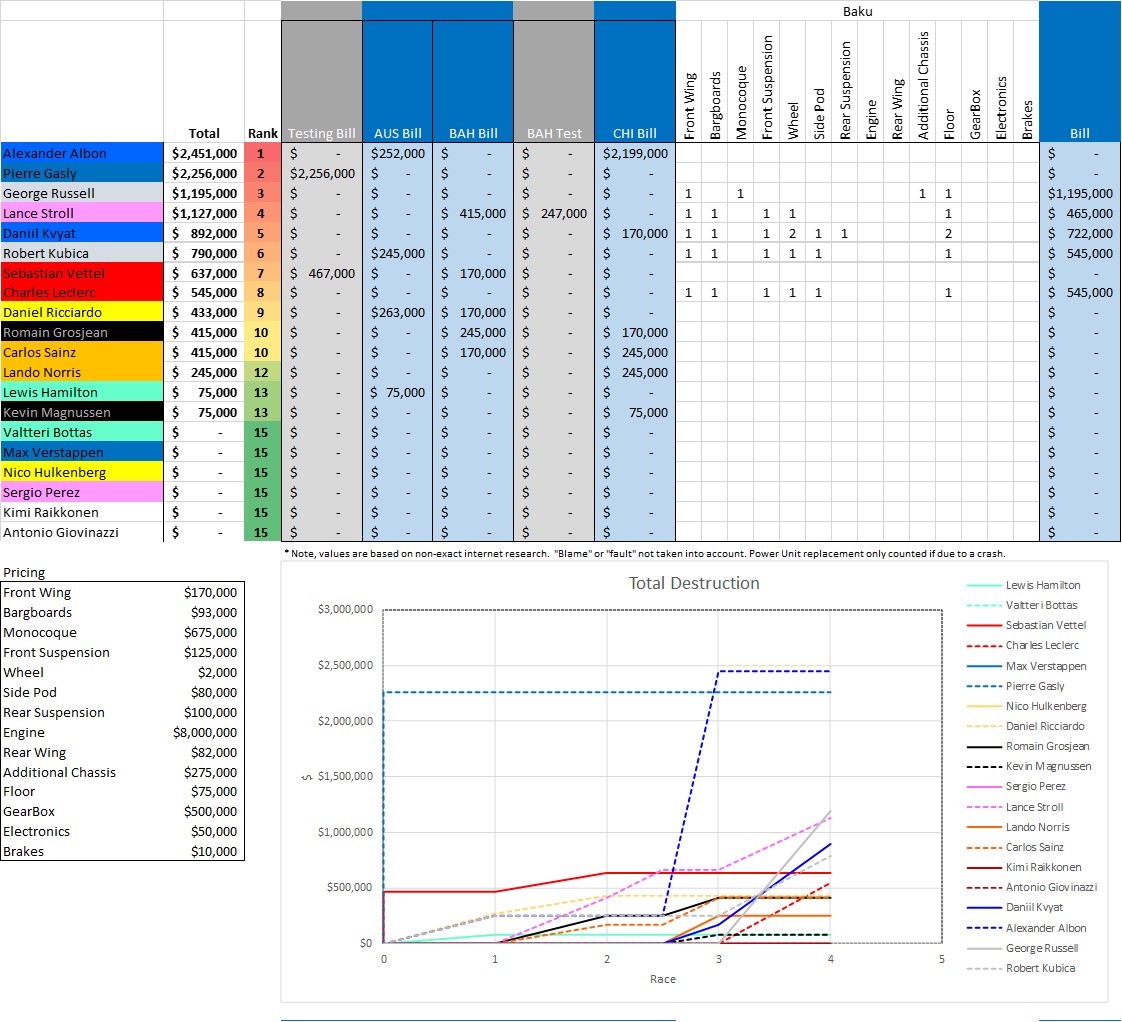The image size is (1122, 1022).
Task: Select the Max Verstappen name cell
Action: pos(82,452)
